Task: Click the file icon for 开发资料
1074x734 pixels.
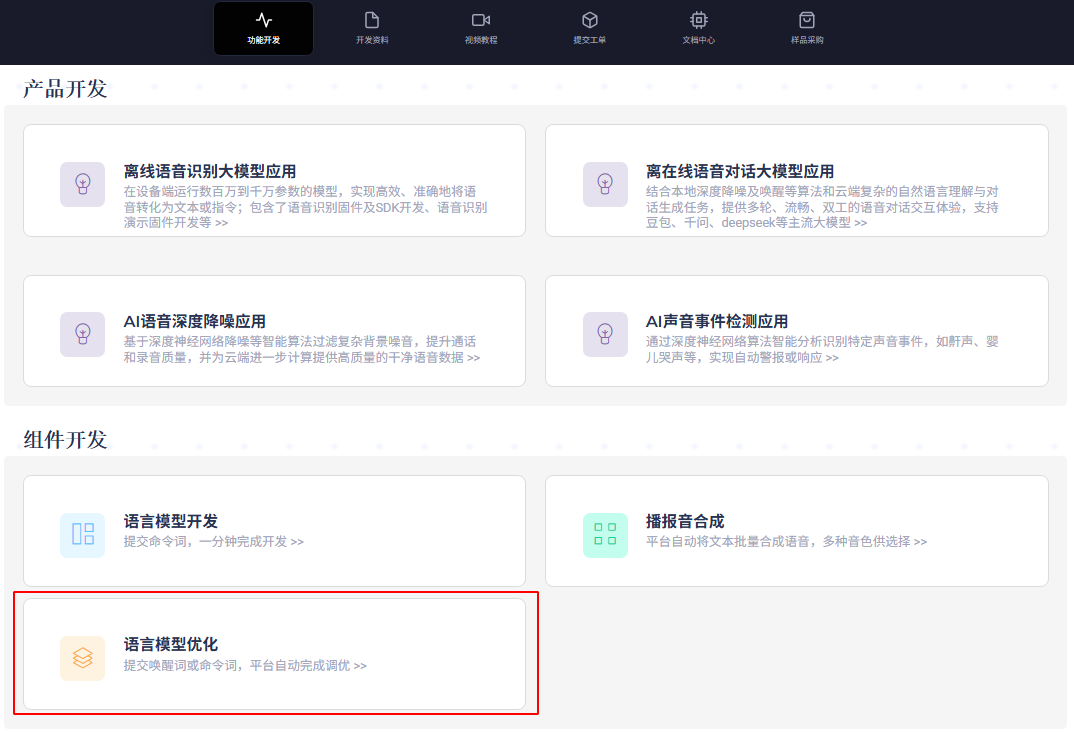Action: (x=372, y=20)
